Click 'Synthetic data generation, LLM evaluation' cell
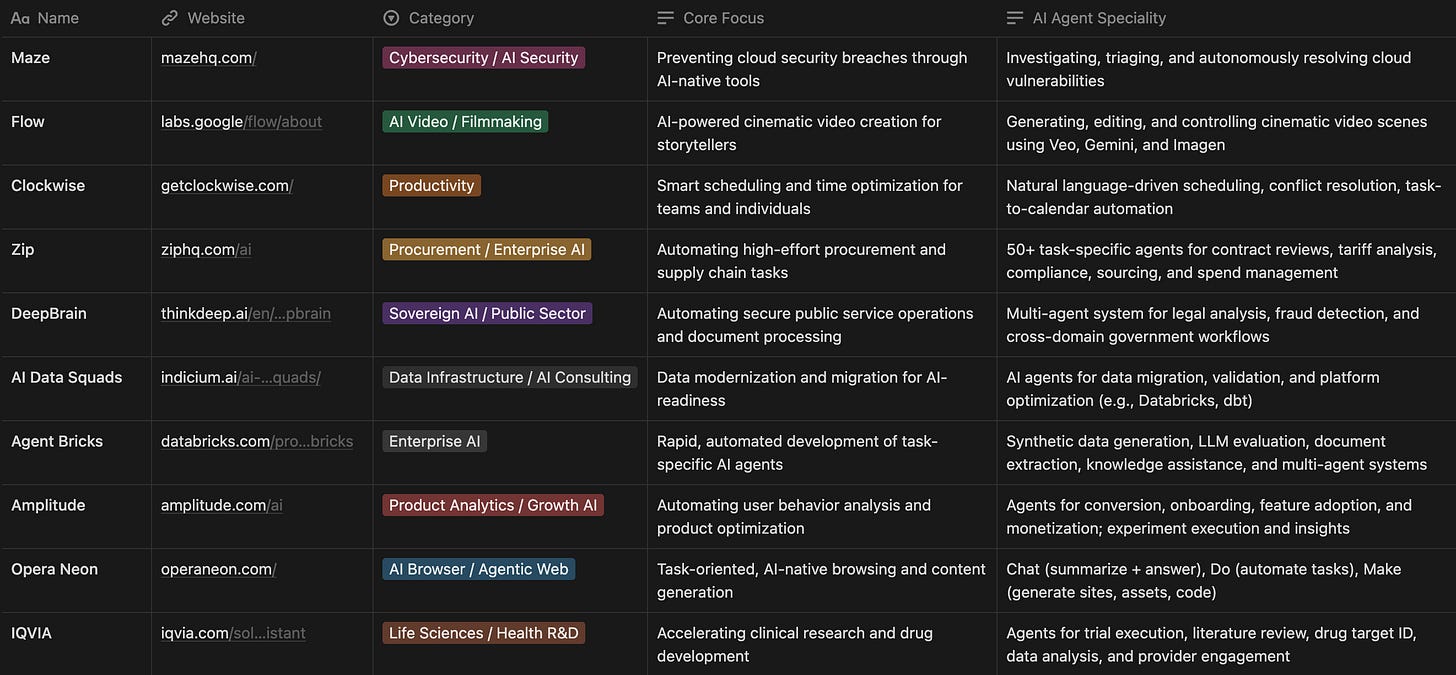 click(1226, 453)
